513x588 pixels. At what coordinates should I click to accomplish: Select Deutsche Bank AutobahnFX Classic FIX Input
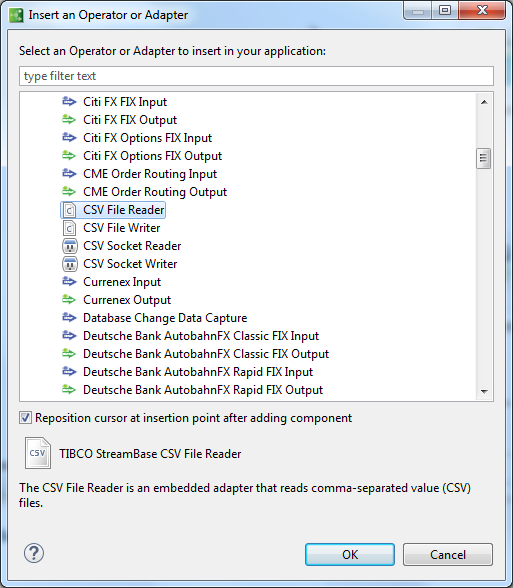click(x=201, y=336)
